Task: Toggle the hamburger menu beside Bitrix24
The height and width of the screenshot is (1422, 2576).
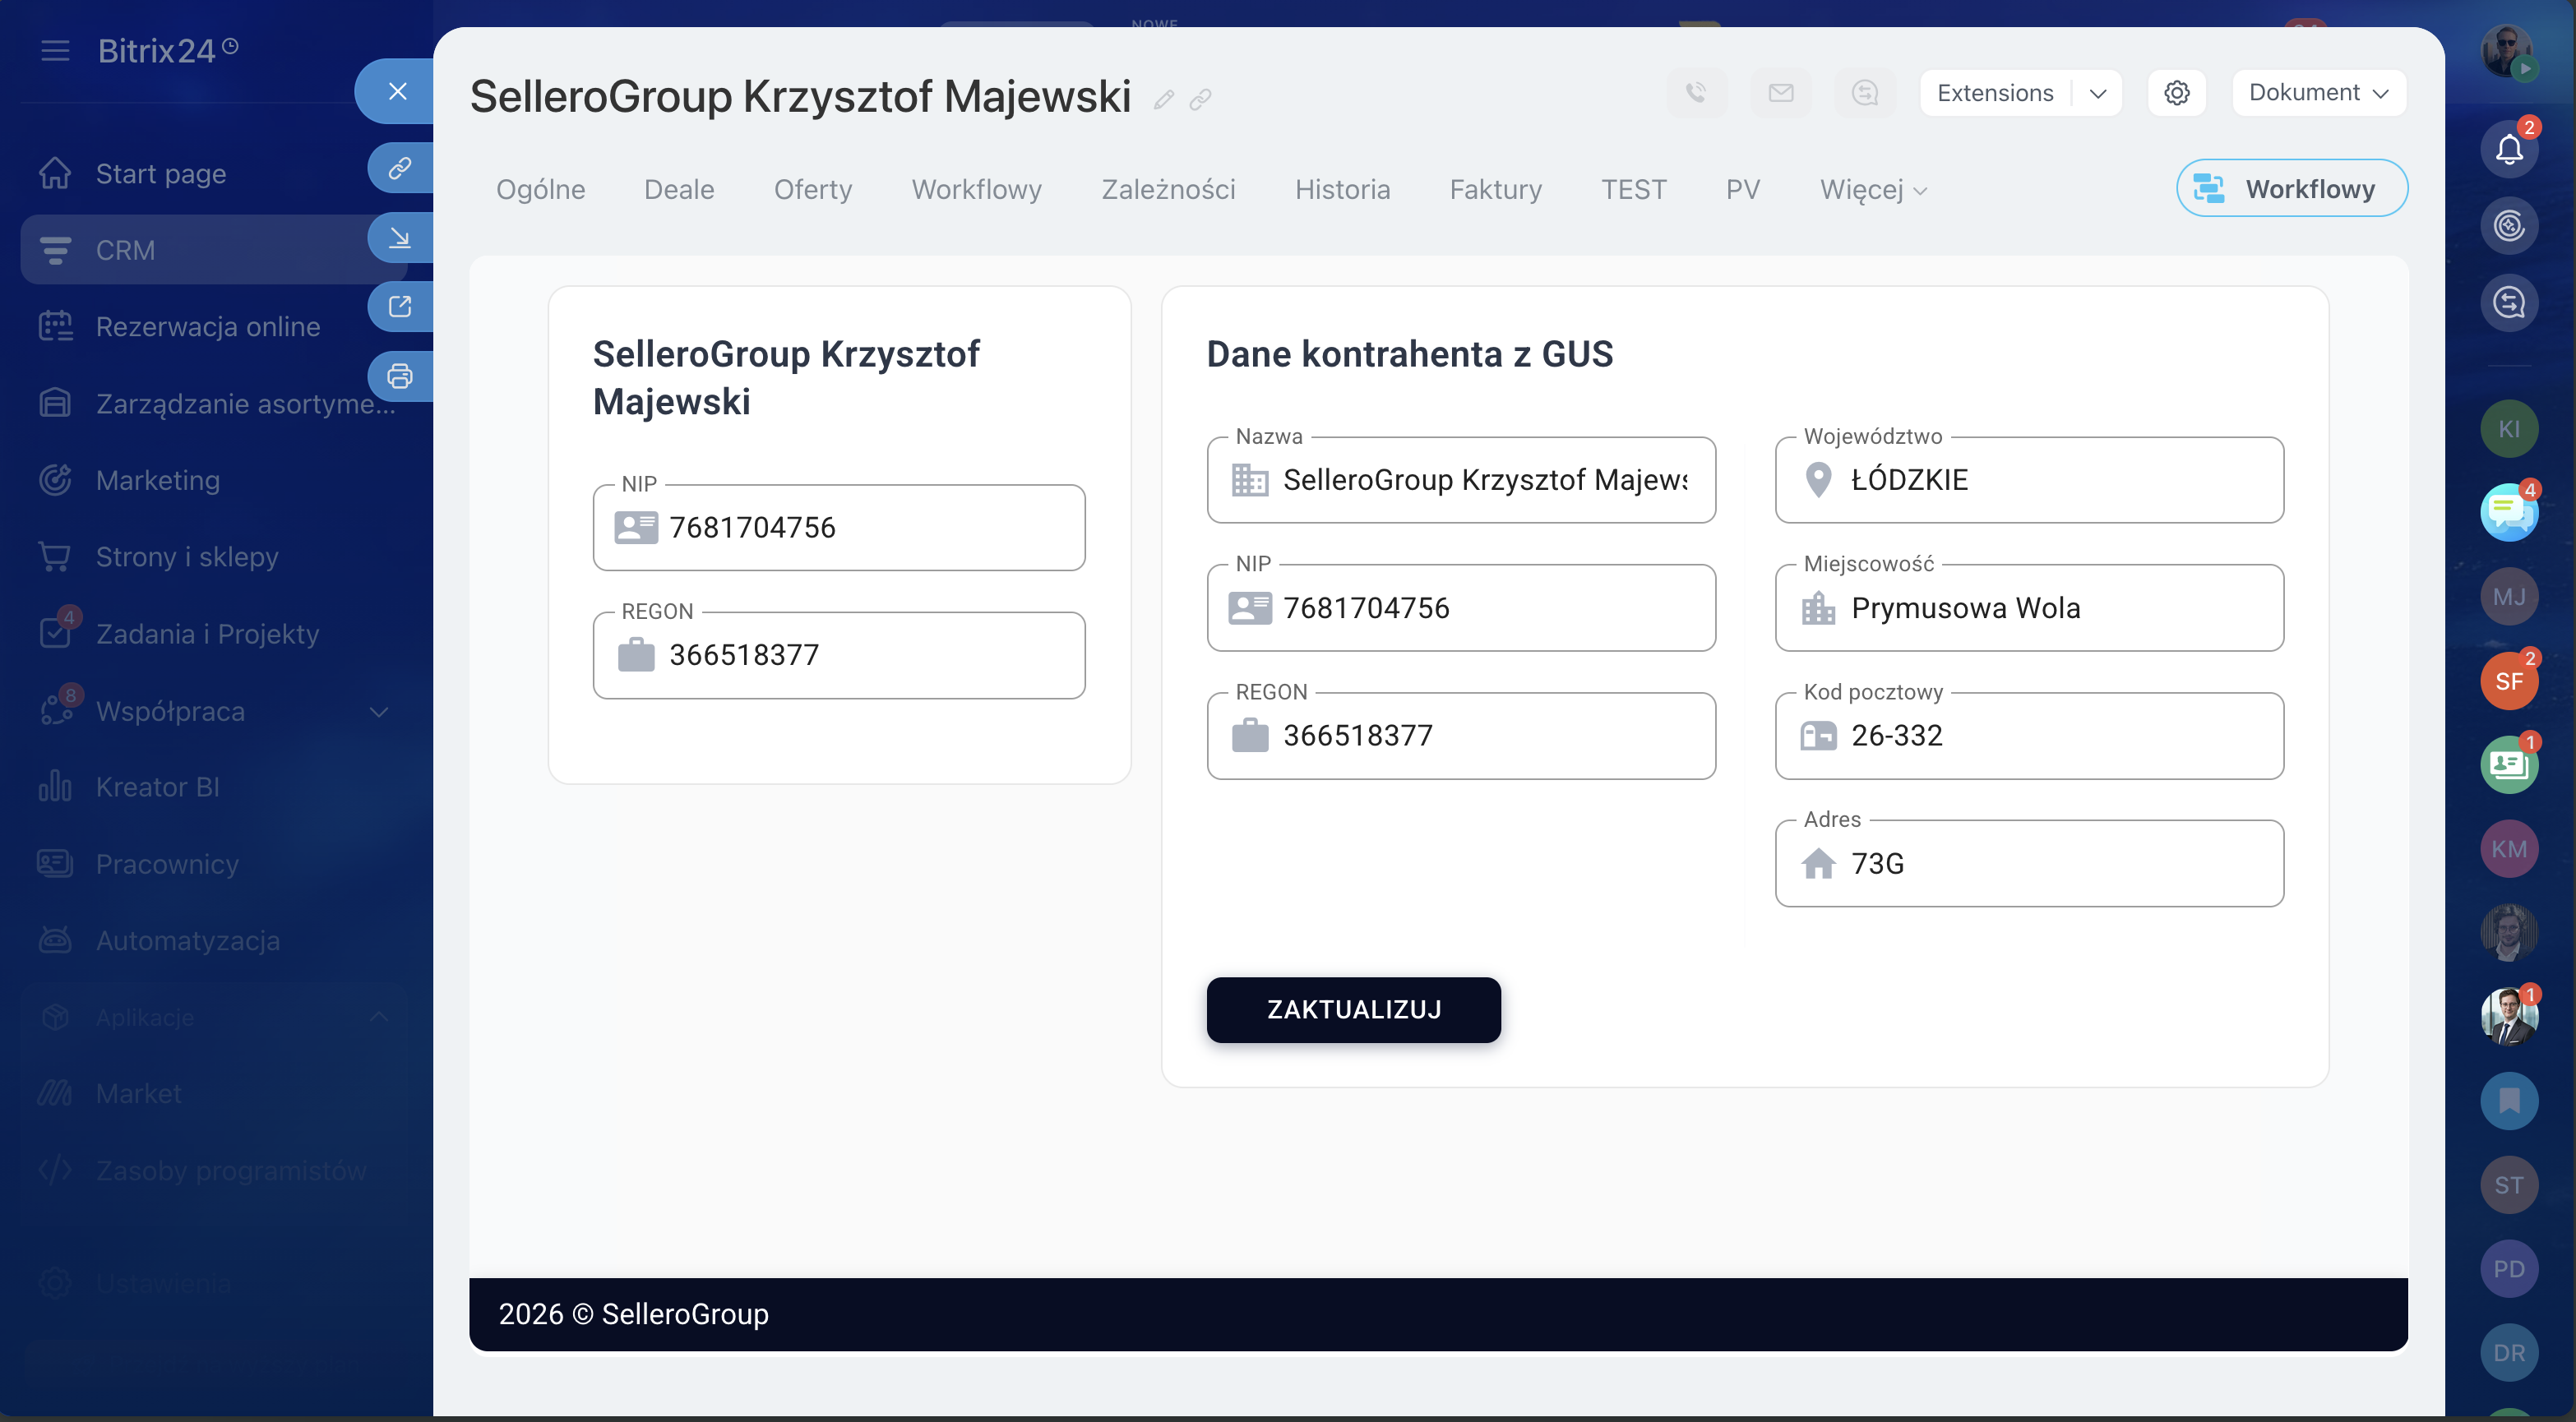Action: point(55,50)
